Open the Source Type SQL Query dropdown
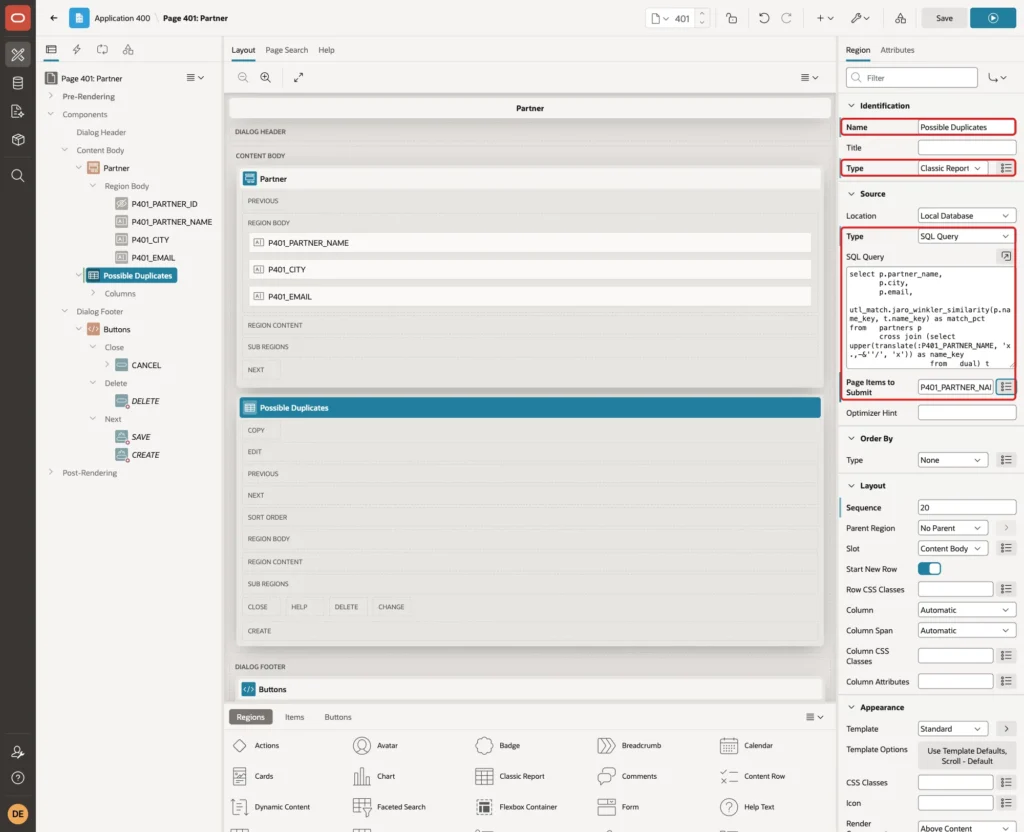This screenshot has width=1024, height=832. coord(966,236)
